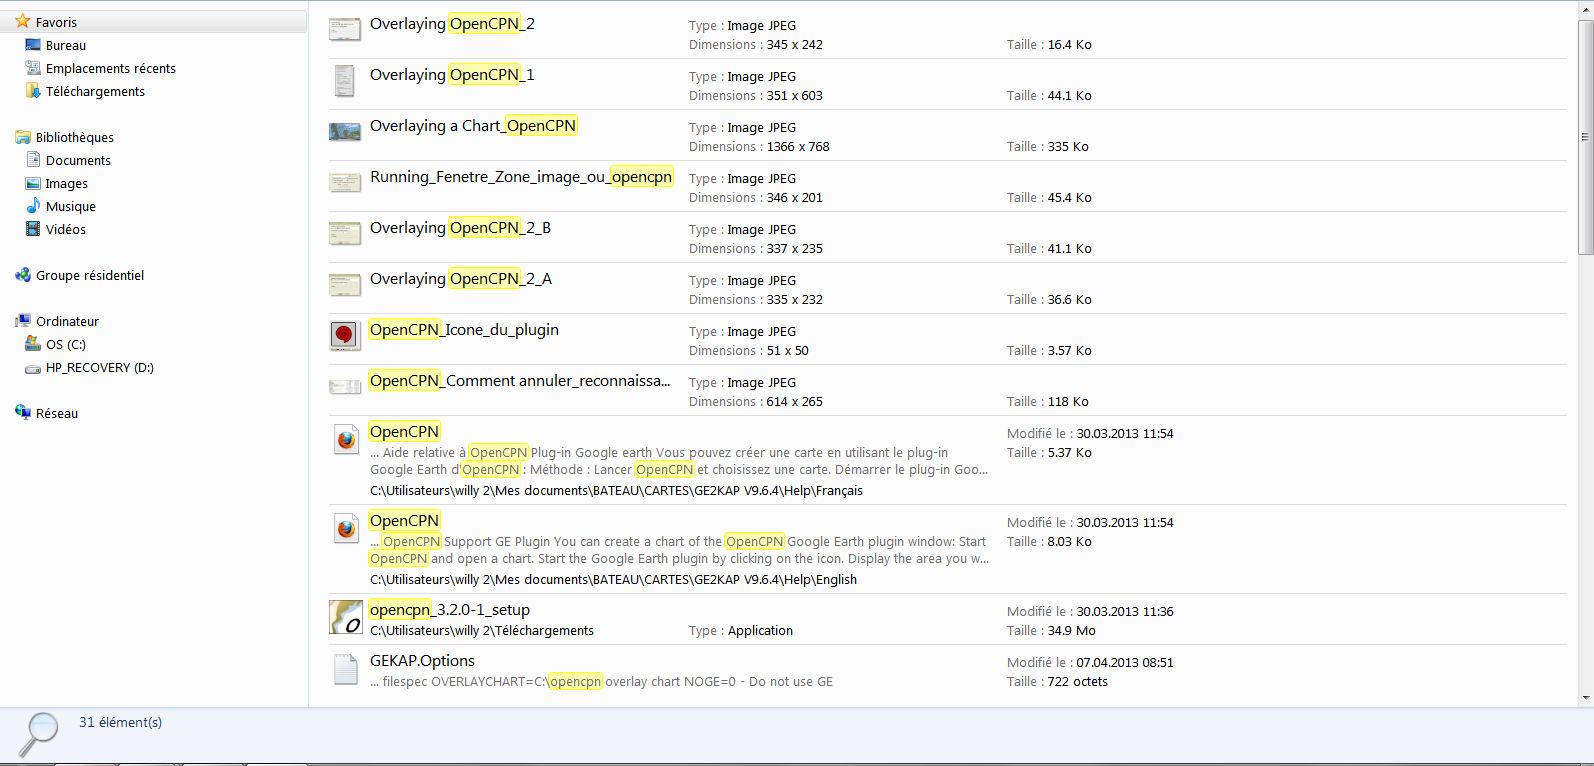Click the Vidéos film icon

point(32,229)
